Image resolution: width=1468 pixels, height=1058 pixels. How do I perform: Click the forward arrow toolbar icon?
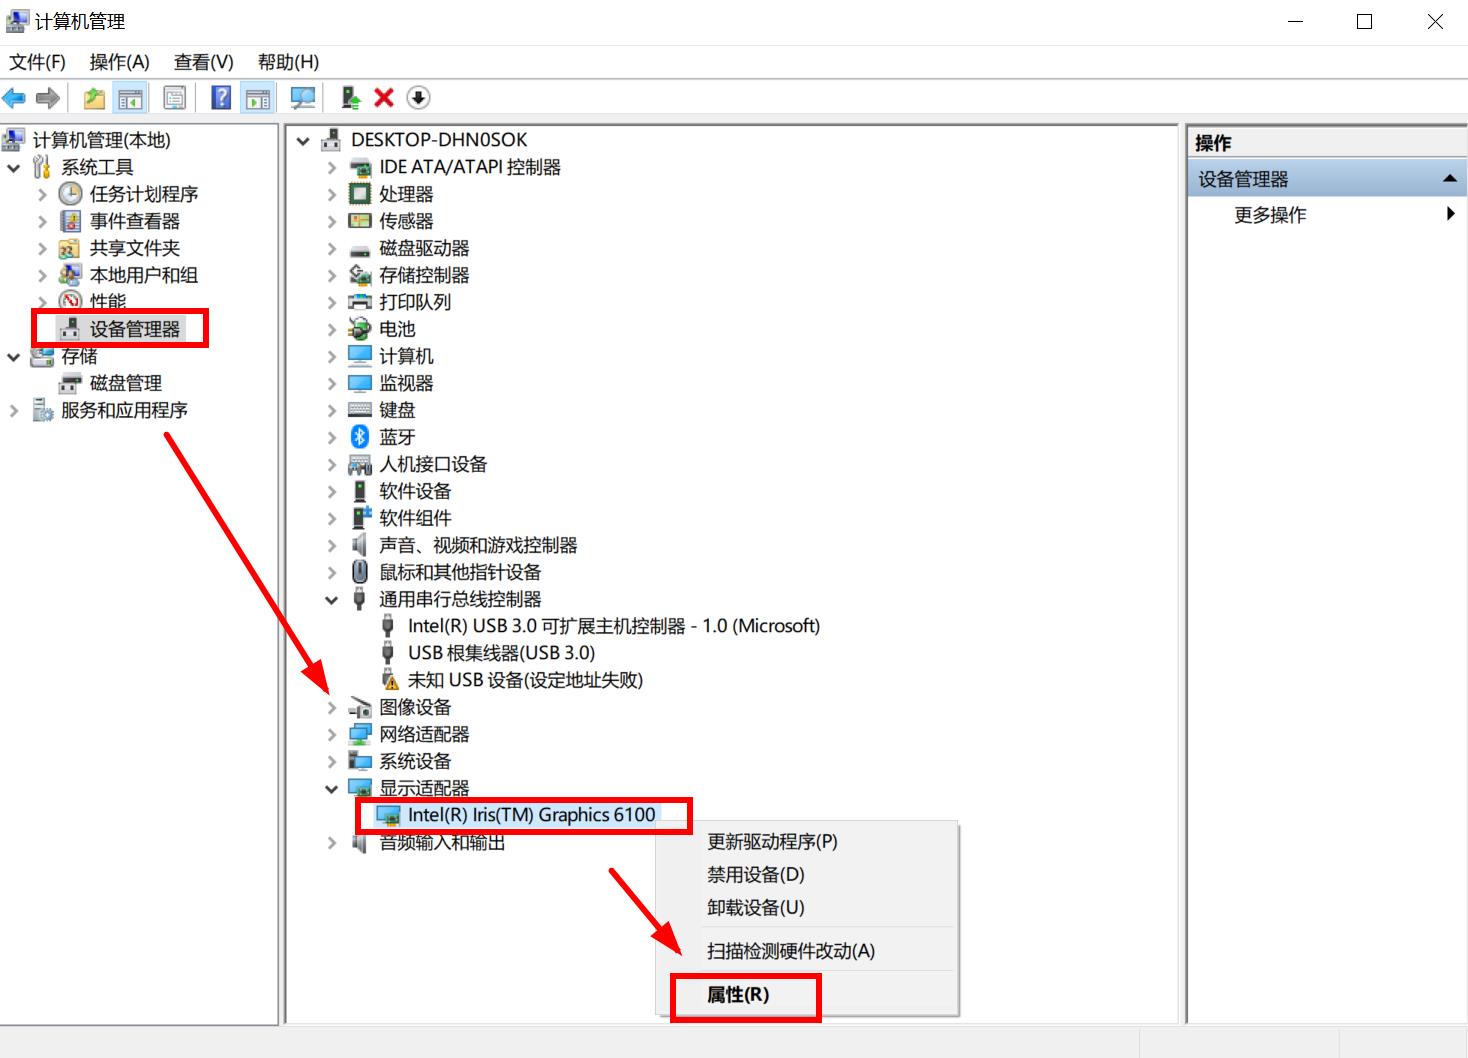[x=47, y=98]
